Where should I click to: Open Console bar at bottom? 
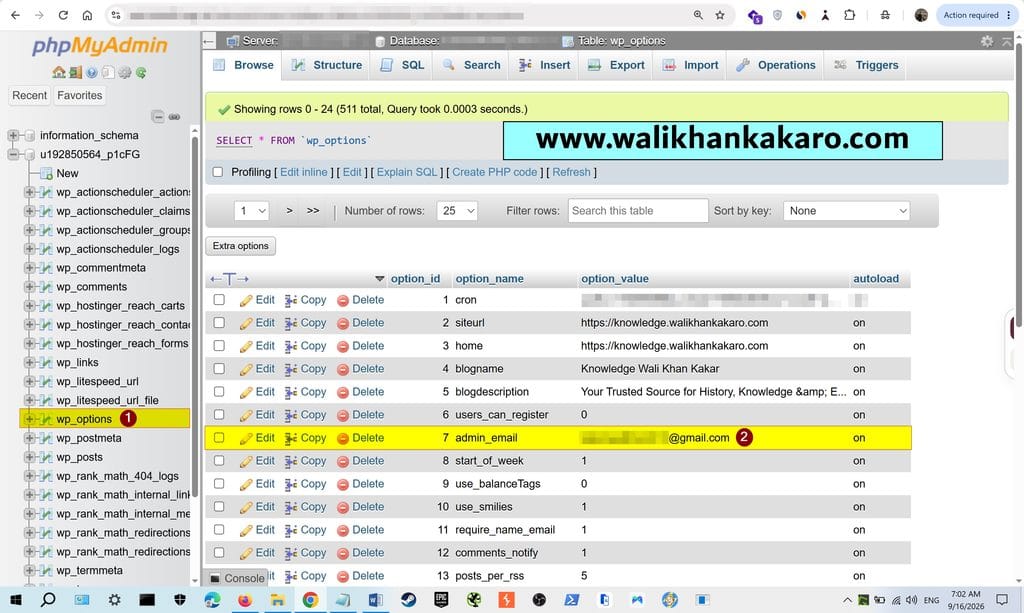pyautogui.click(x=238, y=578)
